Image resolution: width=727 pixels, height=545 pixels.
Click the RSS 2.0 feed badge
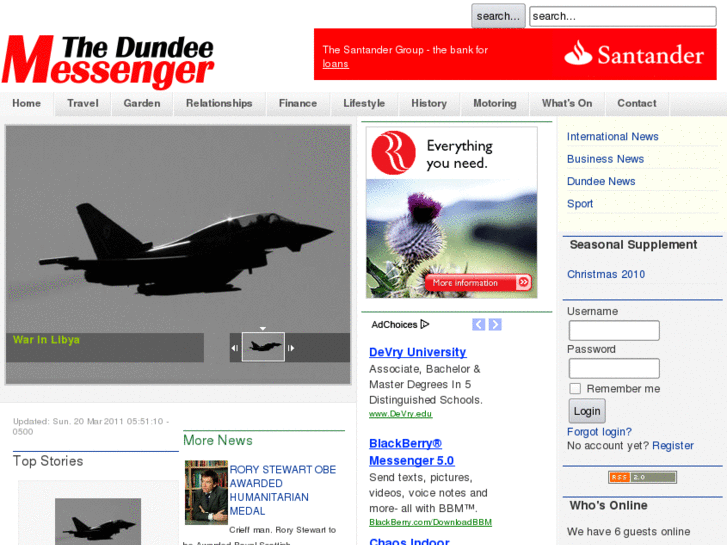[x=642, y=477]
